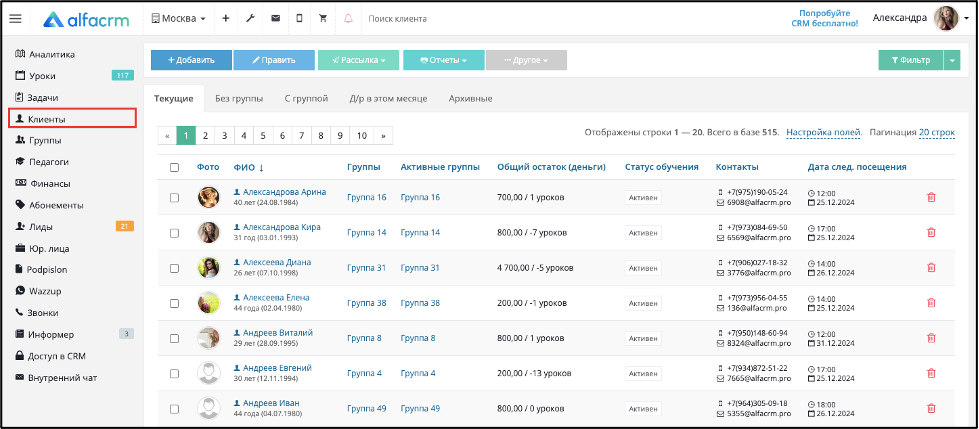Click the blue Добавить button
Viewport: 979px width, 429px height.
pos(191,60)
